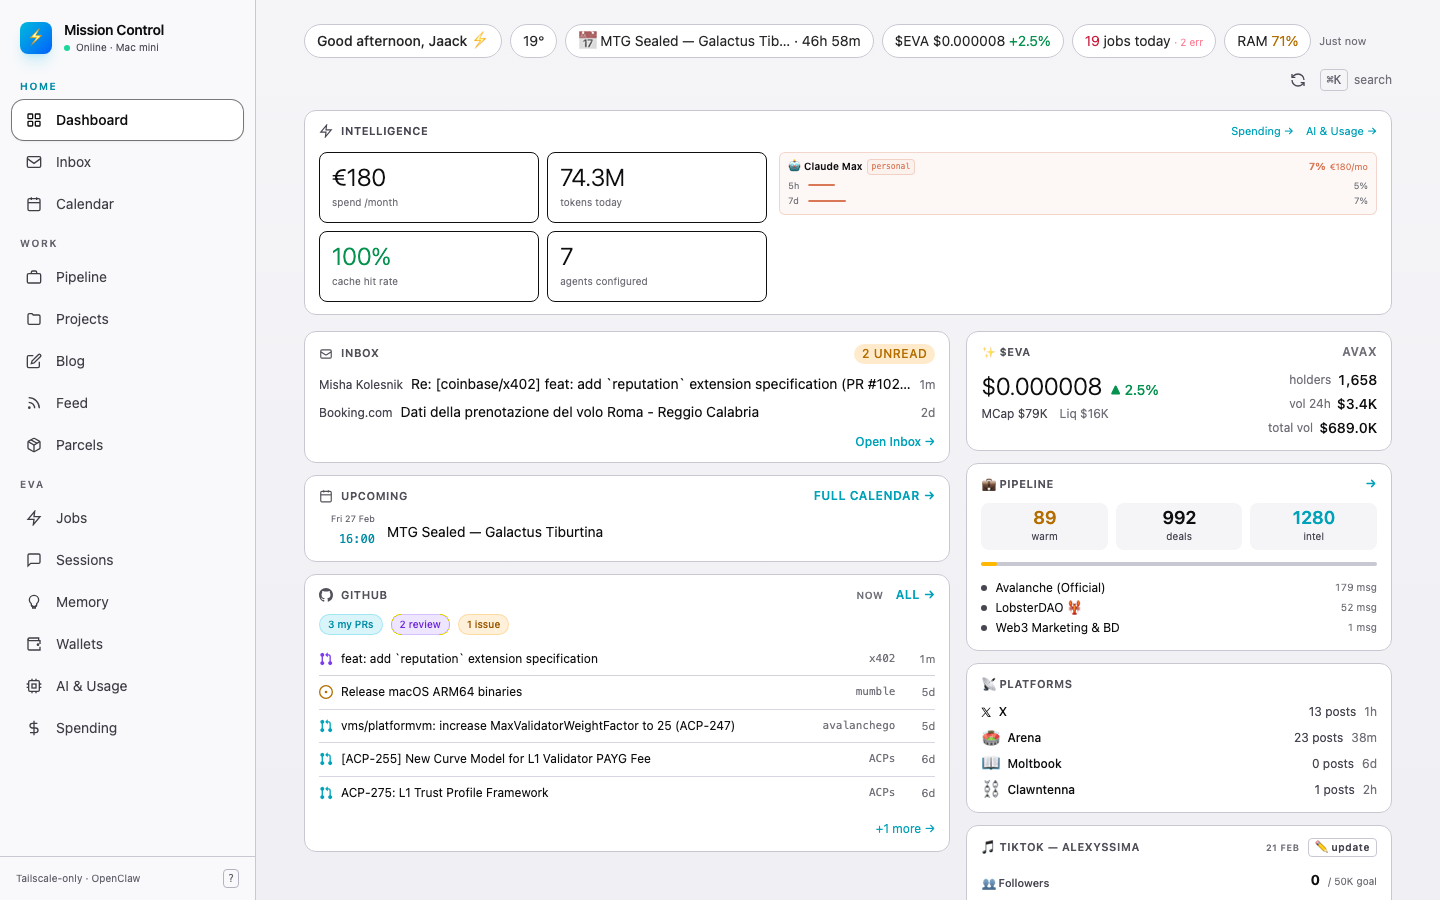Screen dimensions: 1440x900
Task: Click the 'Web3 Marketing & BD' pipeline row
Action: tap(1179, 628)
